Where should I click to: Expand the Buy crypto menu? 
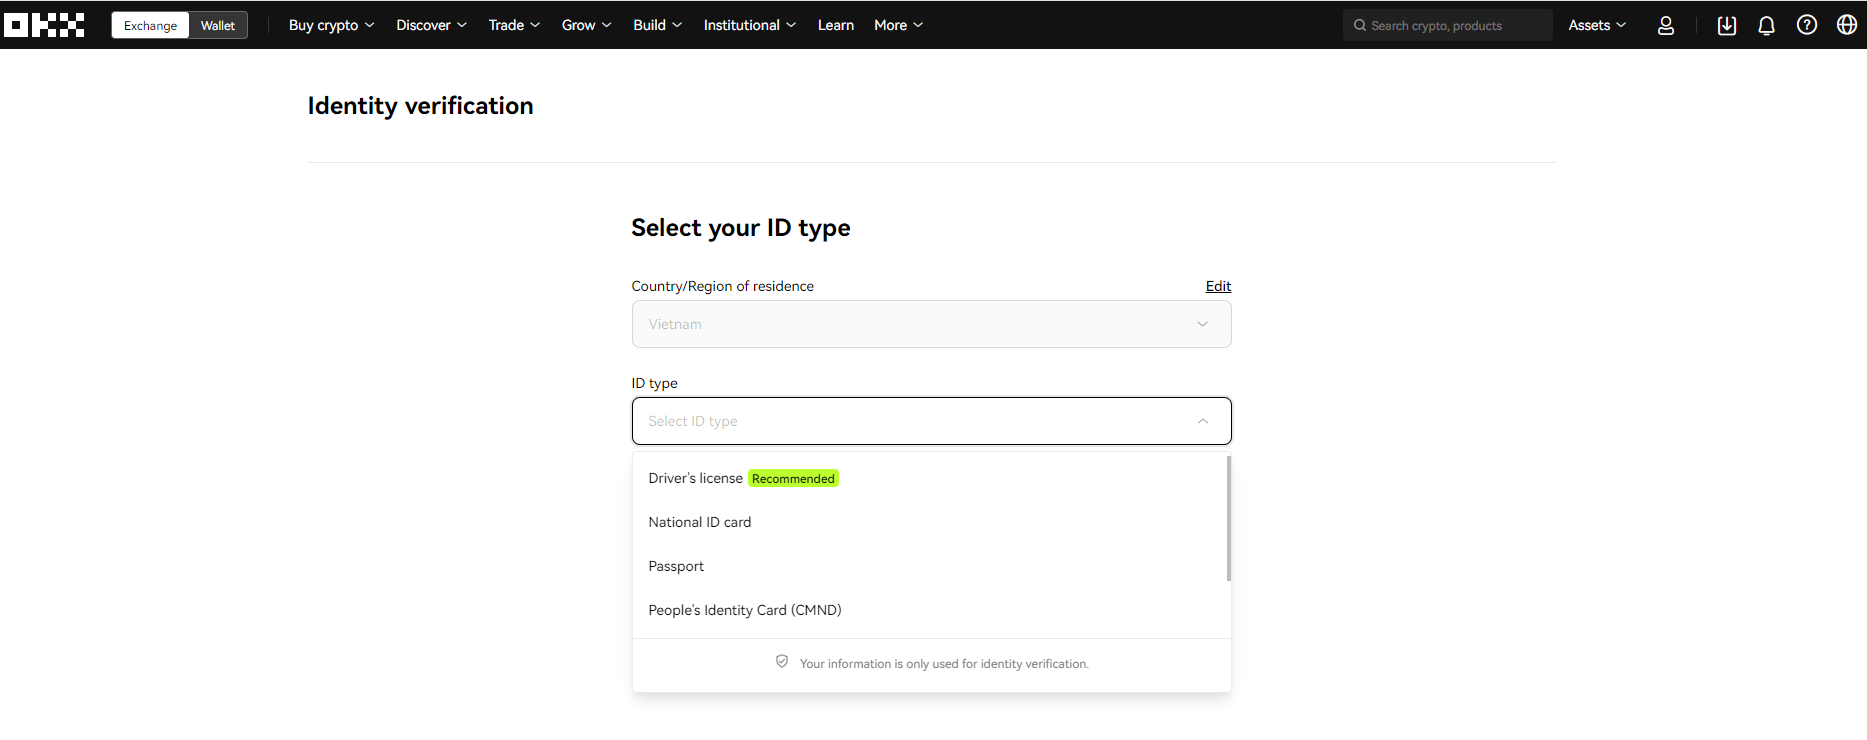coord(331,25)
